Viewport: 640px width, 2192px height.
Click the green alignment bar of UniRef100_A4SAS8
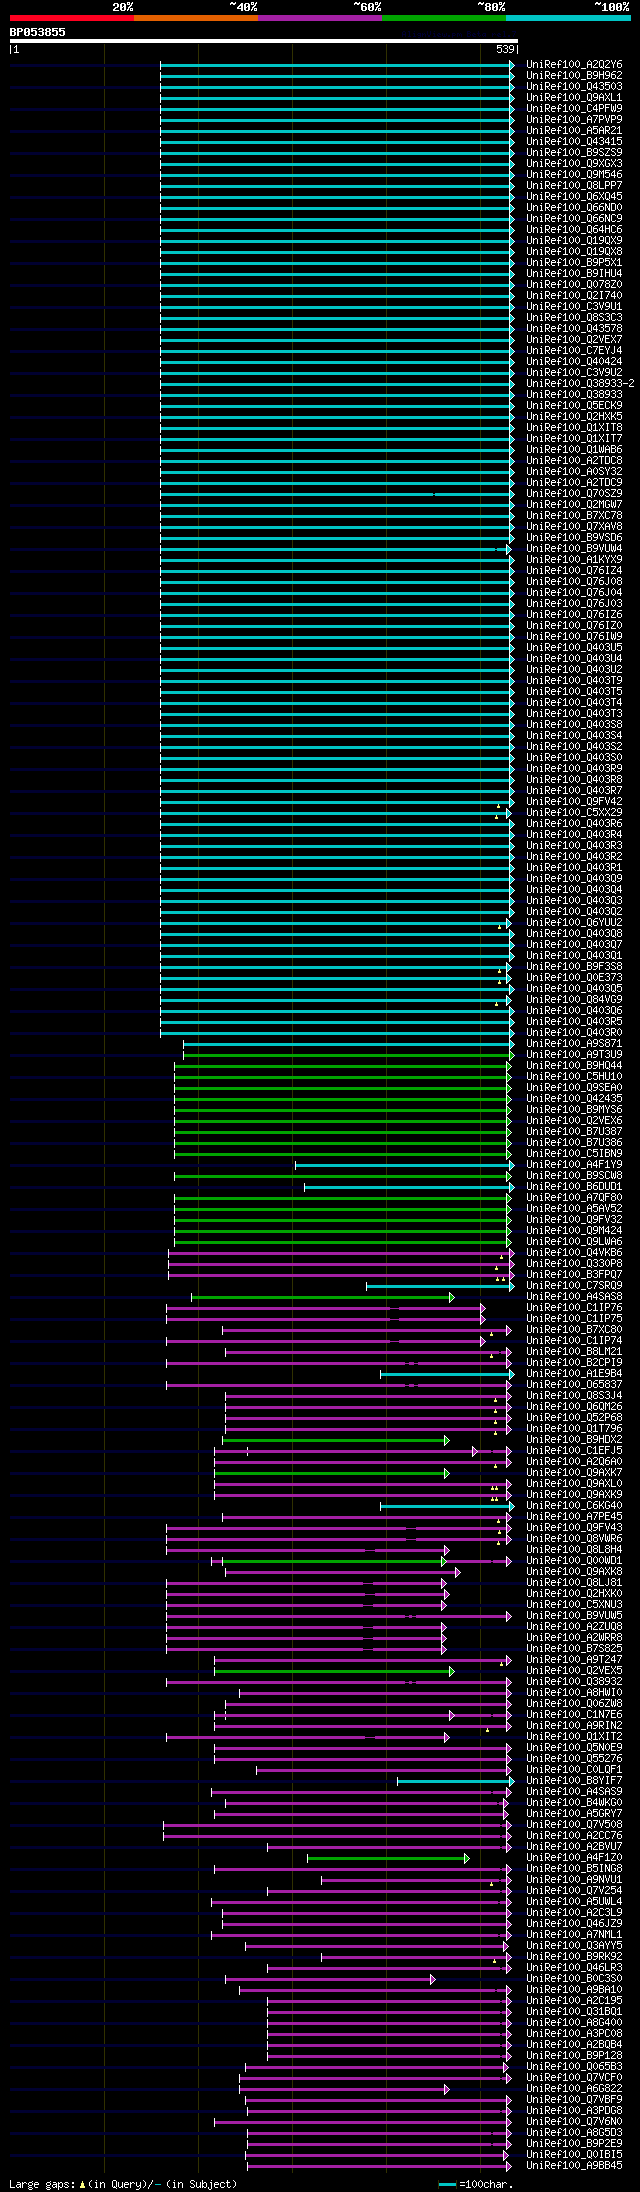pyautogui.click(x=322, y=1297)
